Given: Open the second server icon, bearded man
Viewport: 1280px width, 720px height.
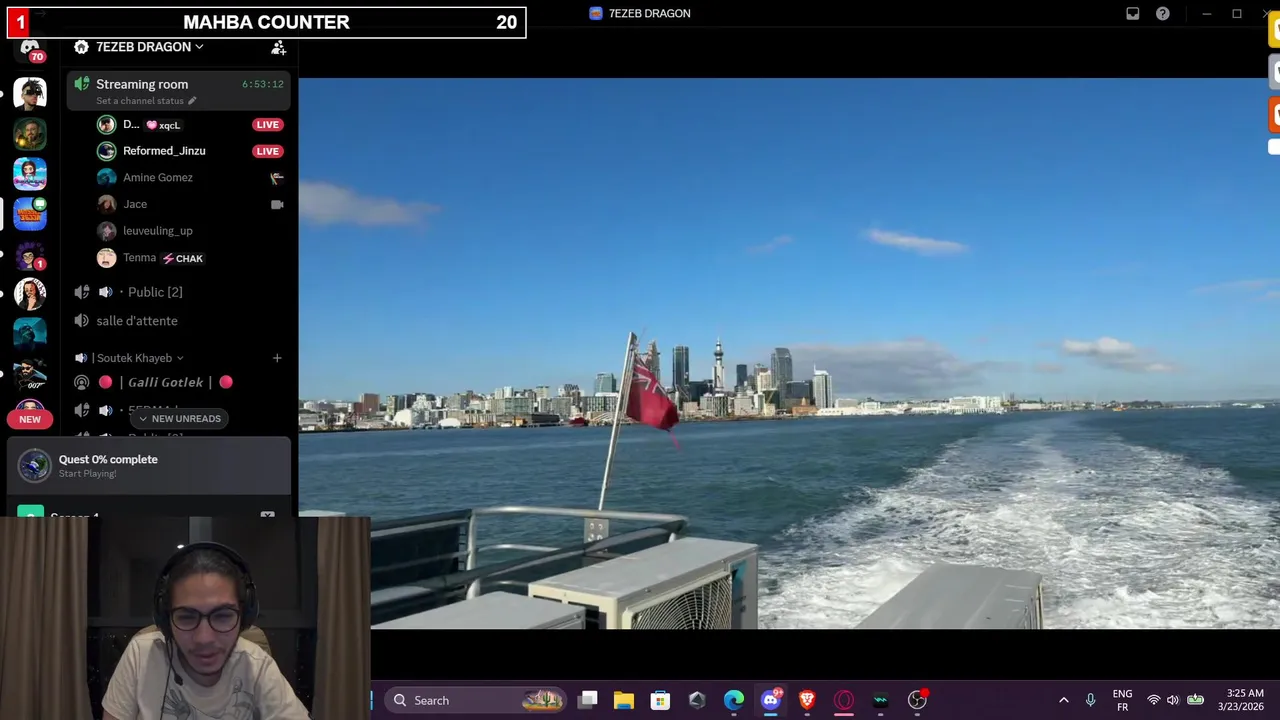Looking at the screenshot, I should pos(30,134).
